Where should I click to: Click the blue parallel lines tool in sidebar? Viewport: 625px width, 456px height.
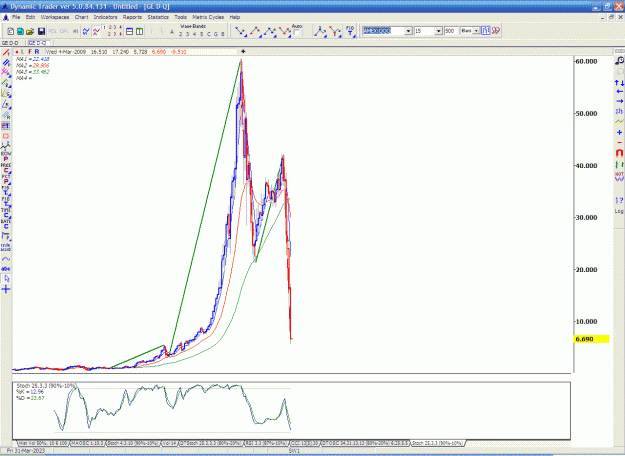[x=6, y=63]
